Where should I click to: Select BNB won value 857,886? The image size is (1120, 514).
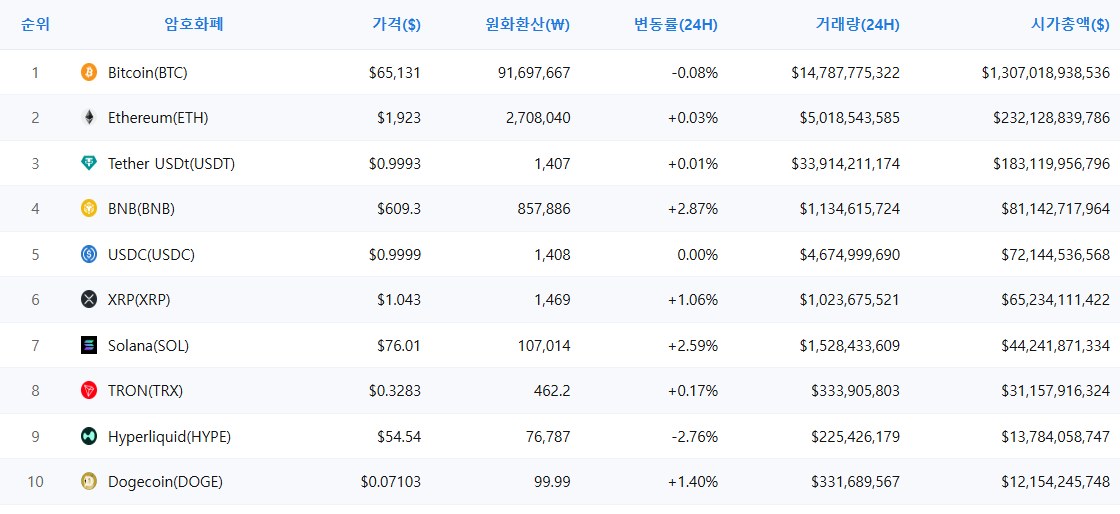pos(544,208)
